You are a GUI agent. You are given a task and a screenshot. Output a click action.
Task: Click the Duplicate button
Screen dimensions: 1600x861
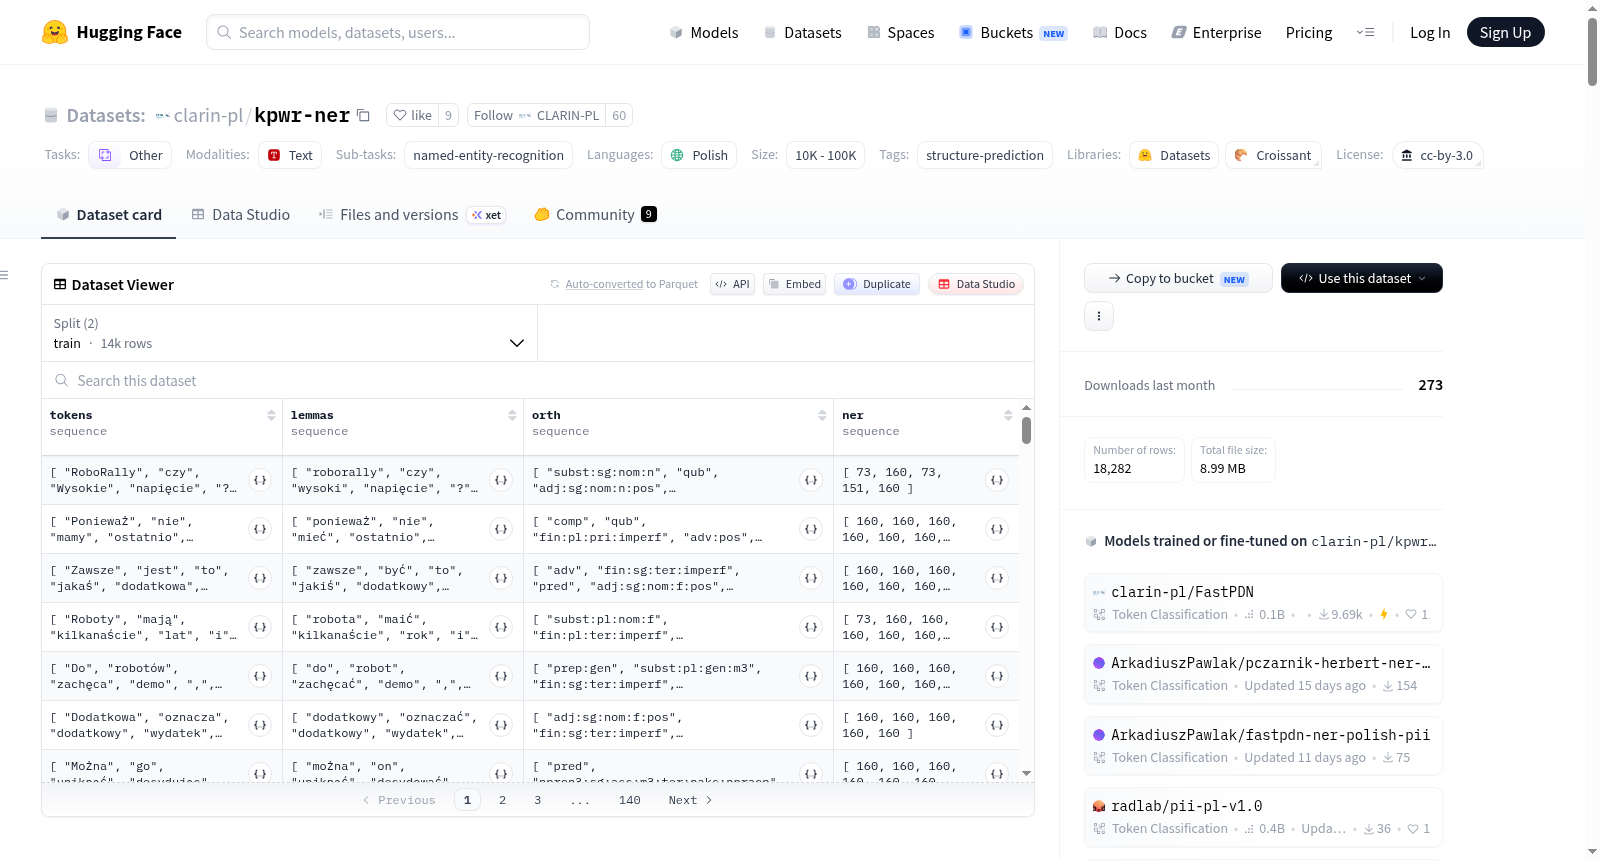(x=877, y=284)
